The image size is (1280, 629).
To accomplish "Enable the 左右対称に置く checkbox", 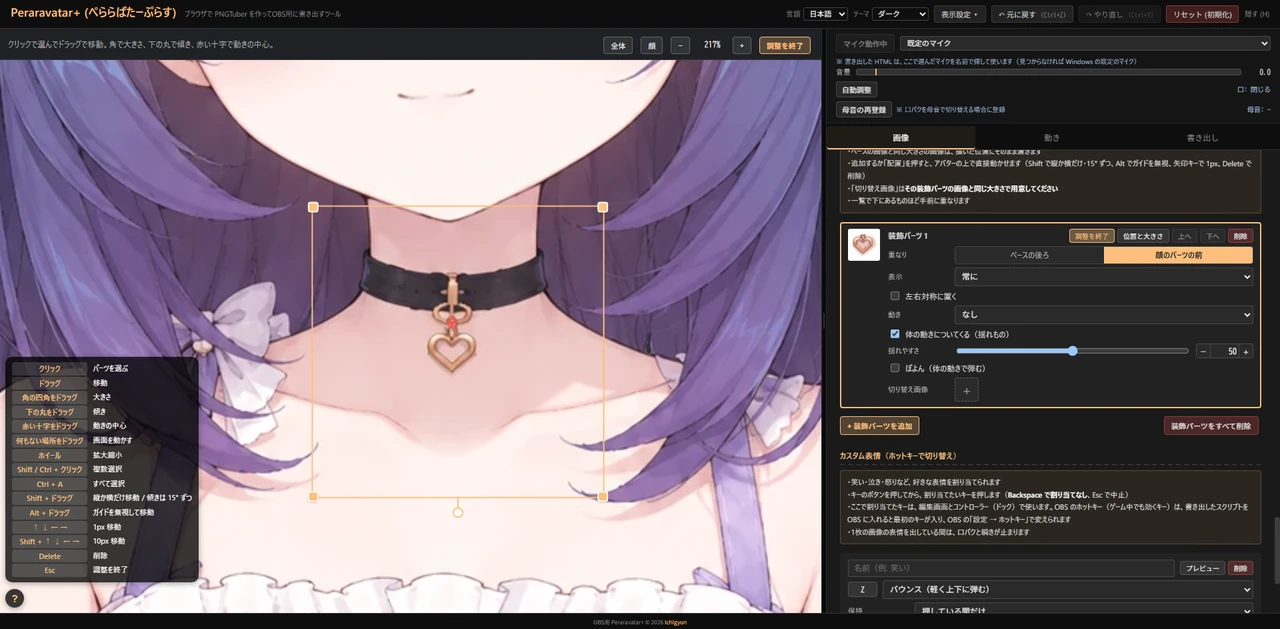I will click(895, 296).
